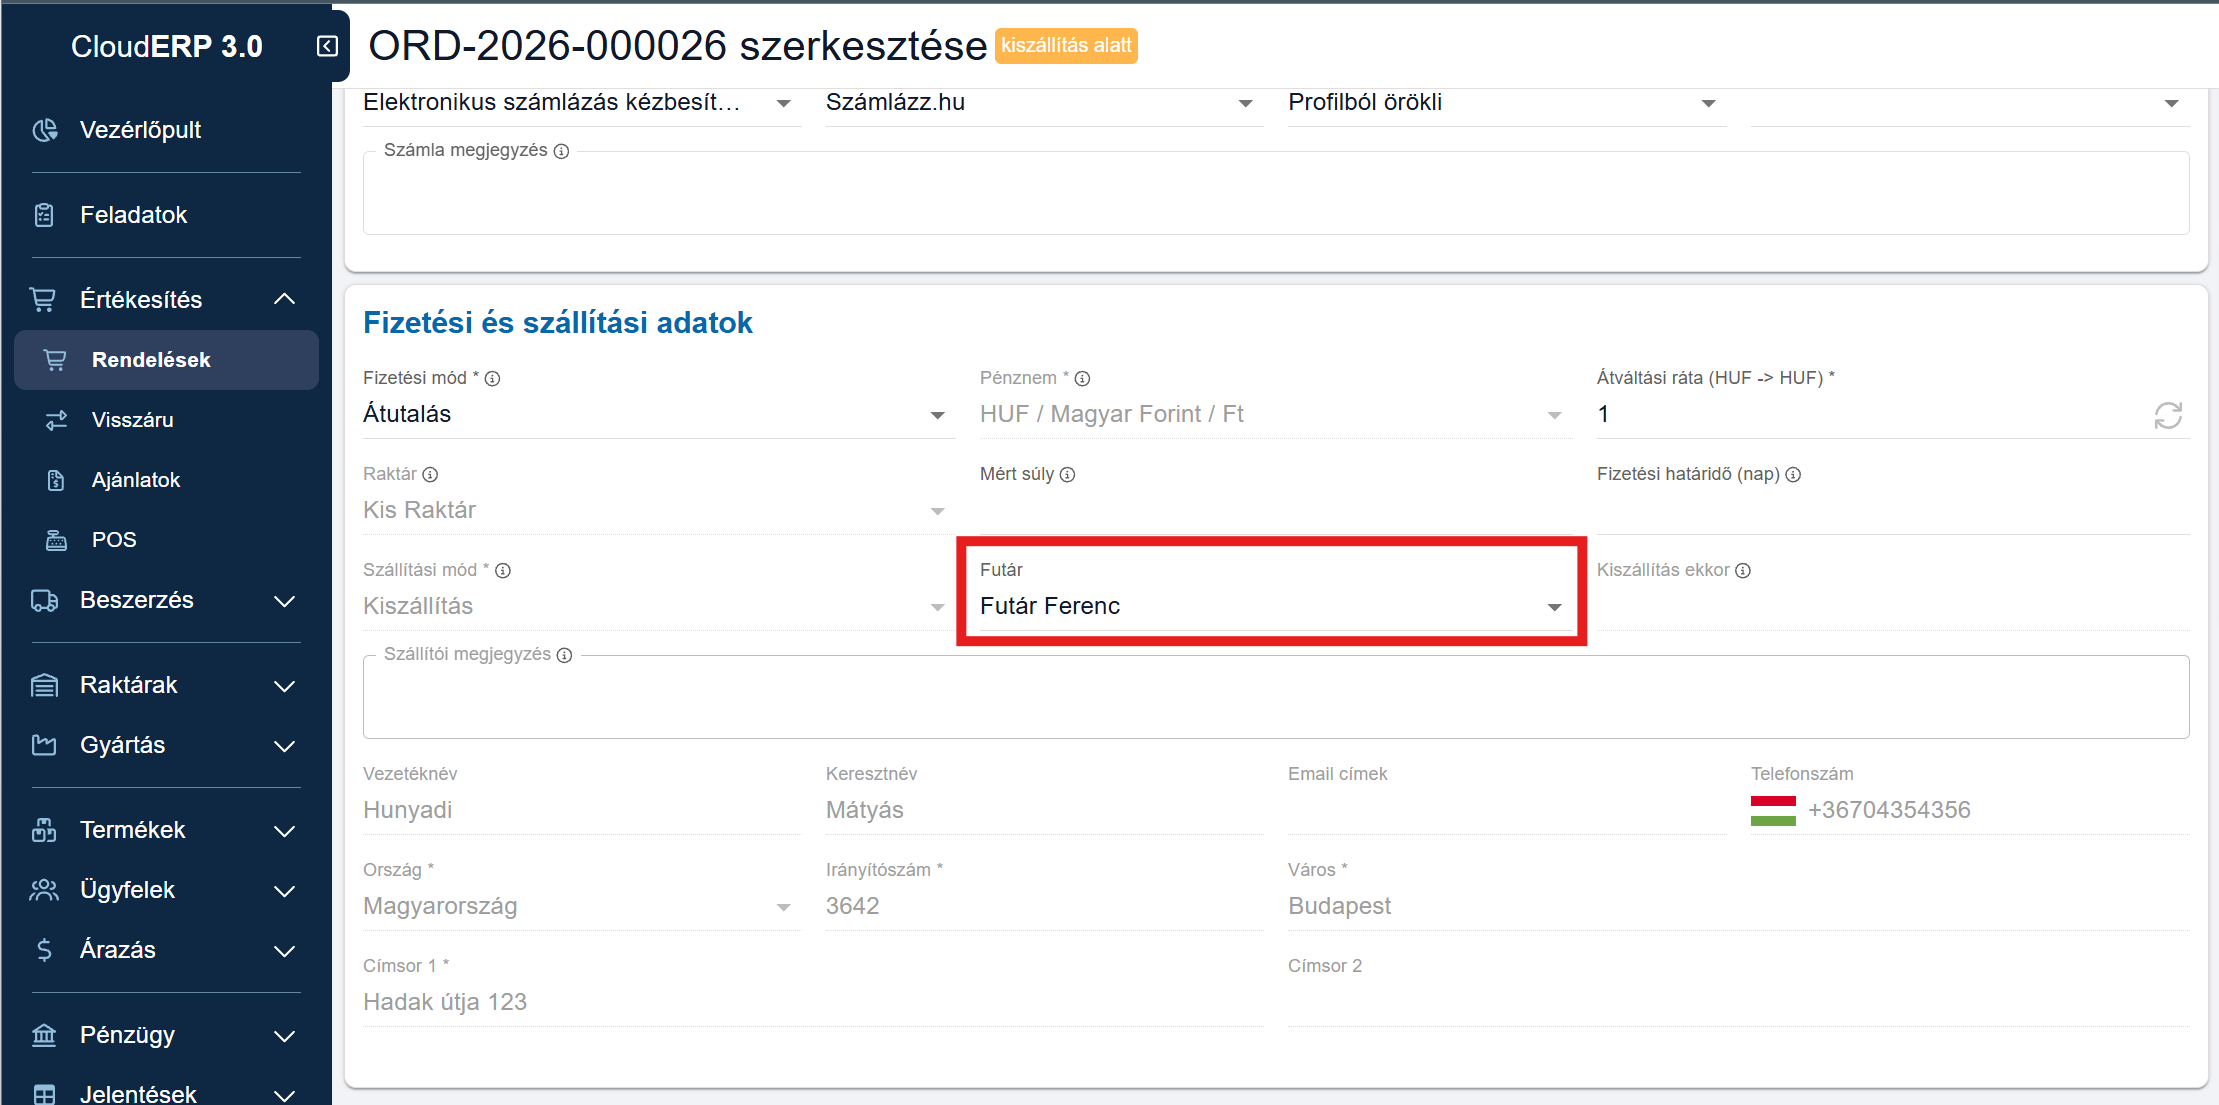The height and width of the screenshot is (1105, 2219).
Task: Open the Számlázz.hu dropdown
Action: [x=1040, y=103]
